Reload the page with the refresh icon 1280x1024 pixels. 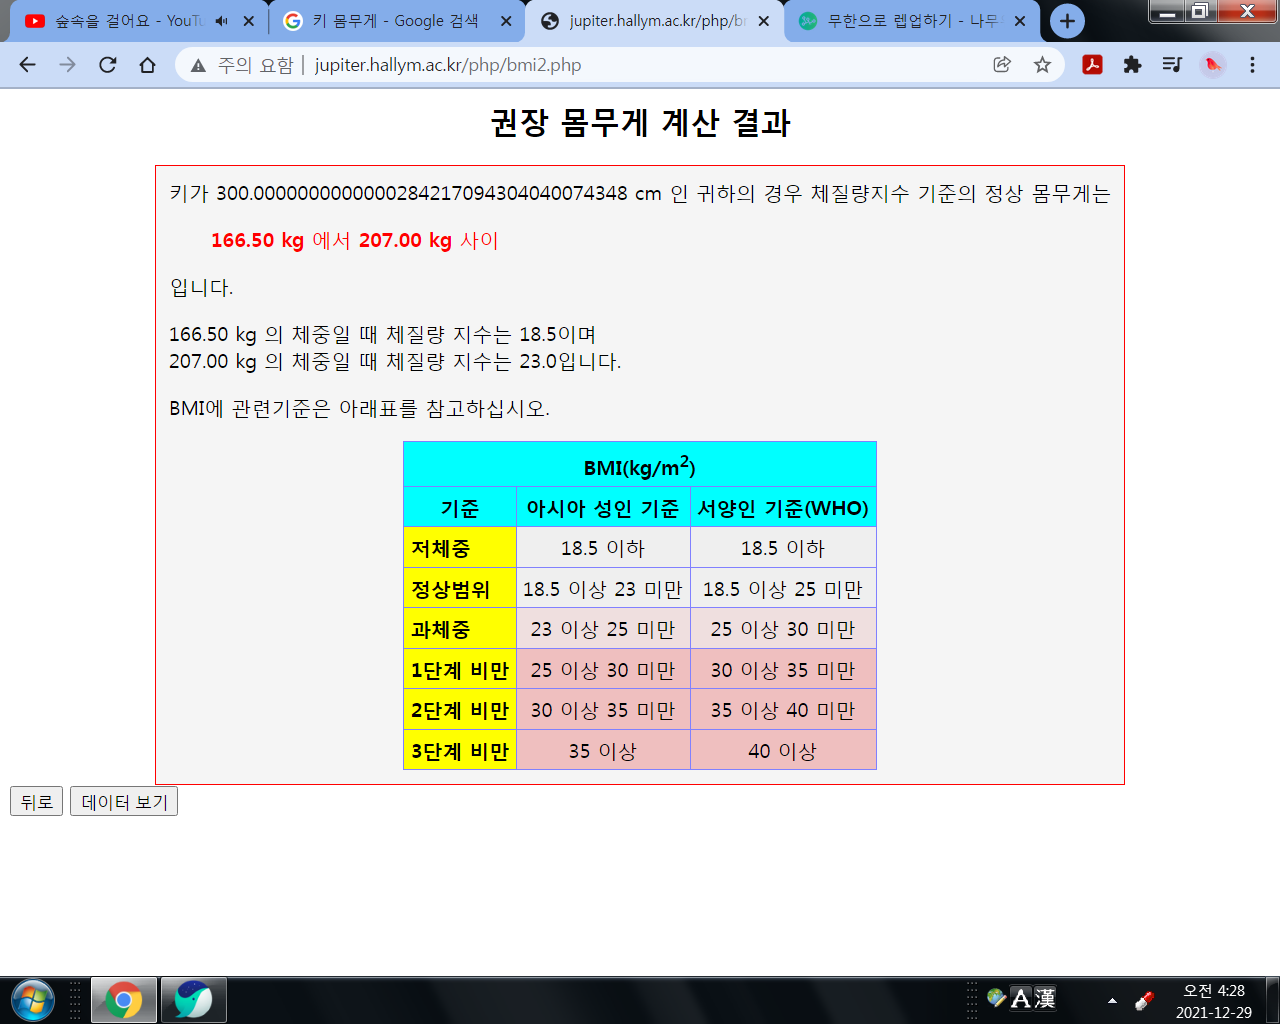click(108, 65)
